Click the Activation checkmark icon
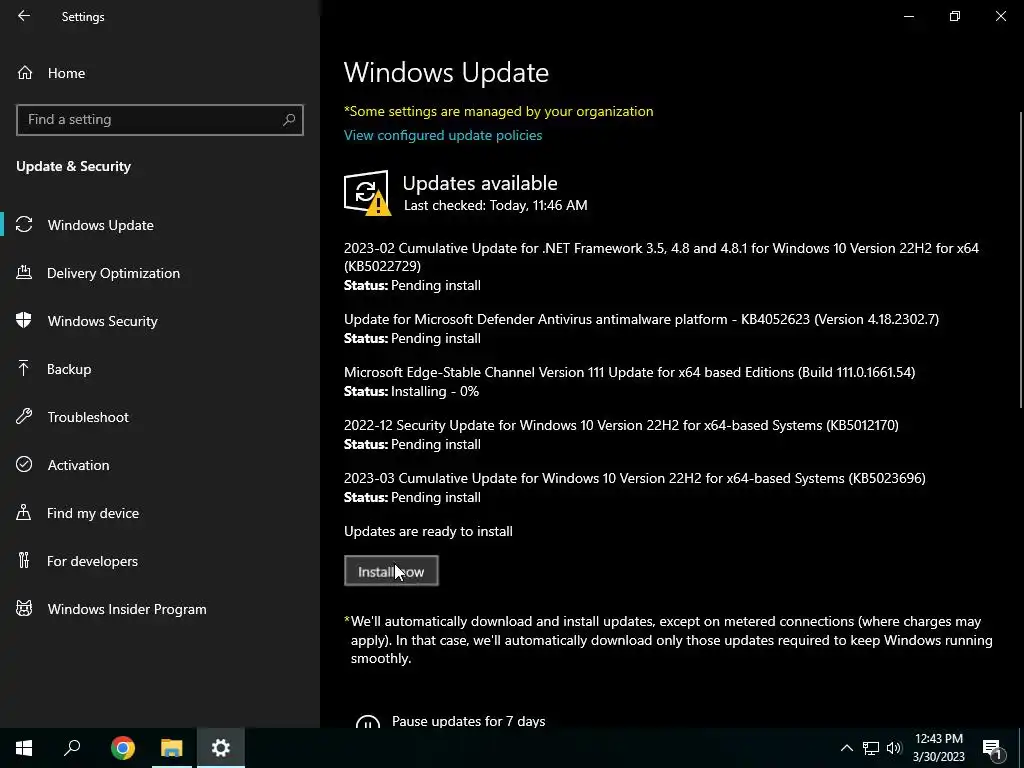The width and height of the screenshot is (1024, 768). coord(24,464)
